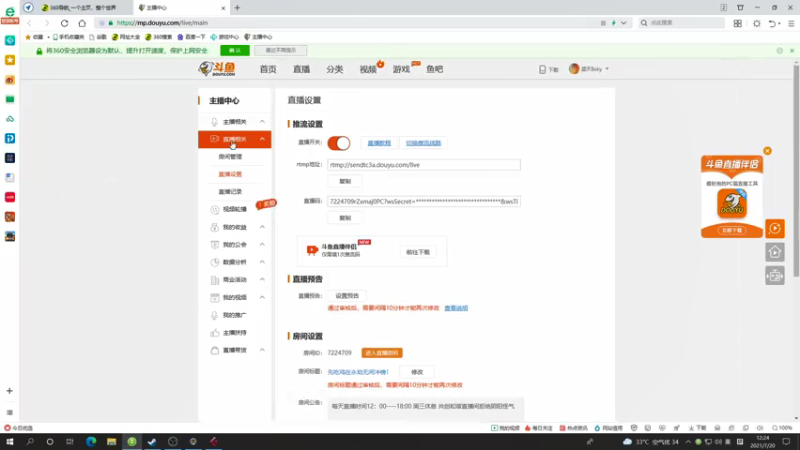Open Windows taskbar search

[x=30, y=441]
